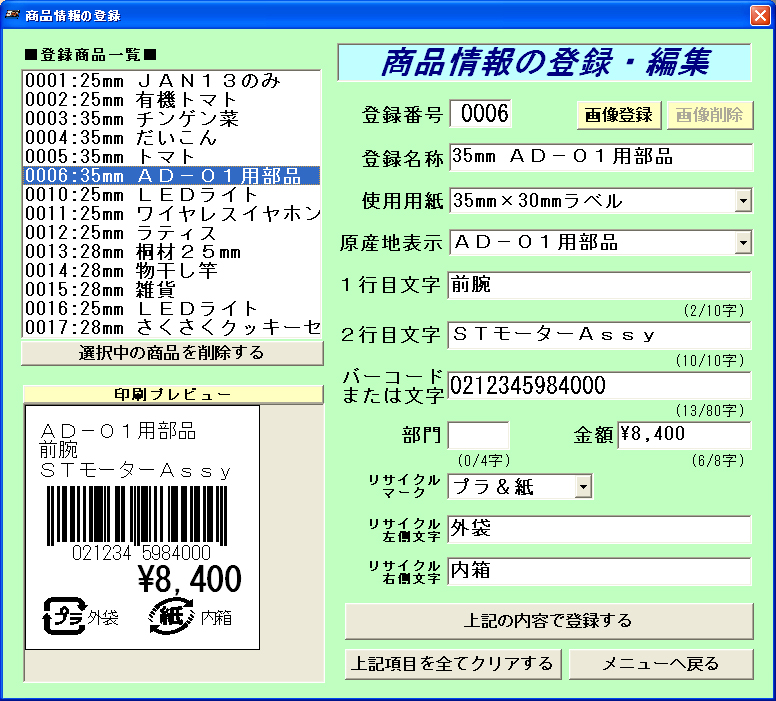Select list item 0002:25mm 有機トマト
Screen dimensions: 776x701
[x=172, y=100]
